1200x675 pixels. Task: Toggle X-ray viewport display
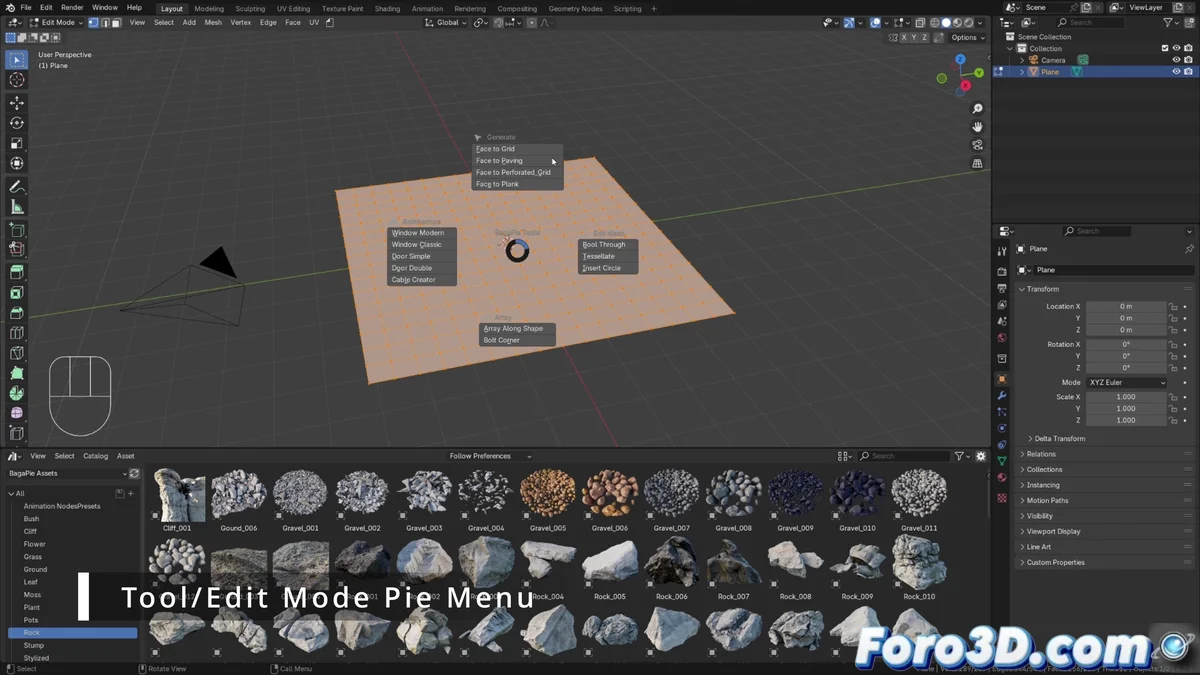point(920,22)
